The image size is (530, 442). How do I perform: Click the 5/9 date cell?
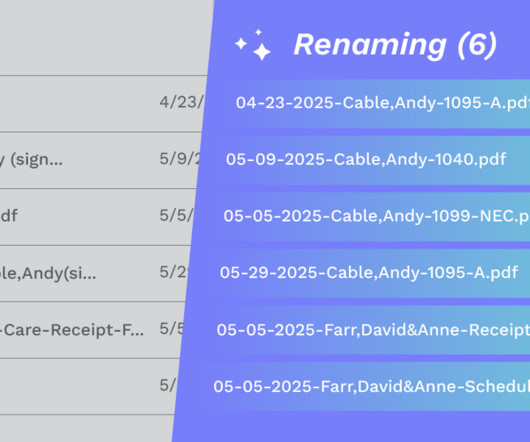click(x=180, y=159)
